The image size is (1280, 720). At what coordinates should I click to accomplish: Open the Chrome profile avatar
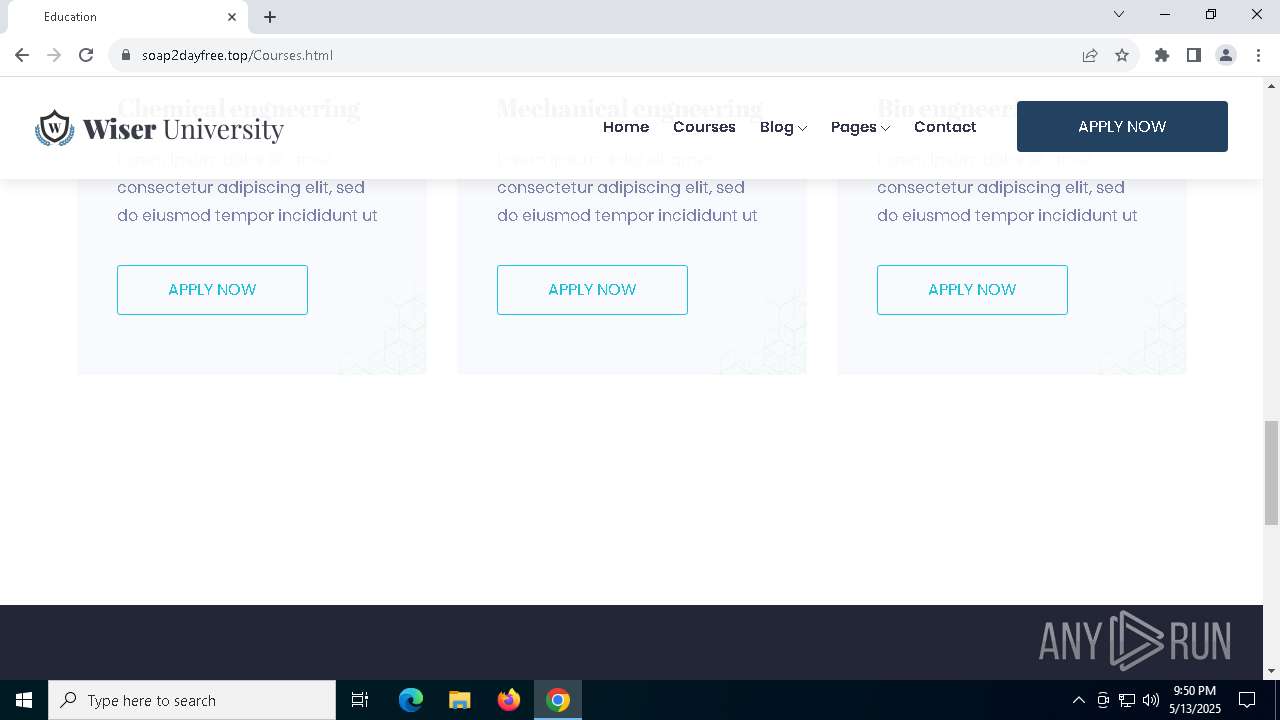(x=1226, y=55)
